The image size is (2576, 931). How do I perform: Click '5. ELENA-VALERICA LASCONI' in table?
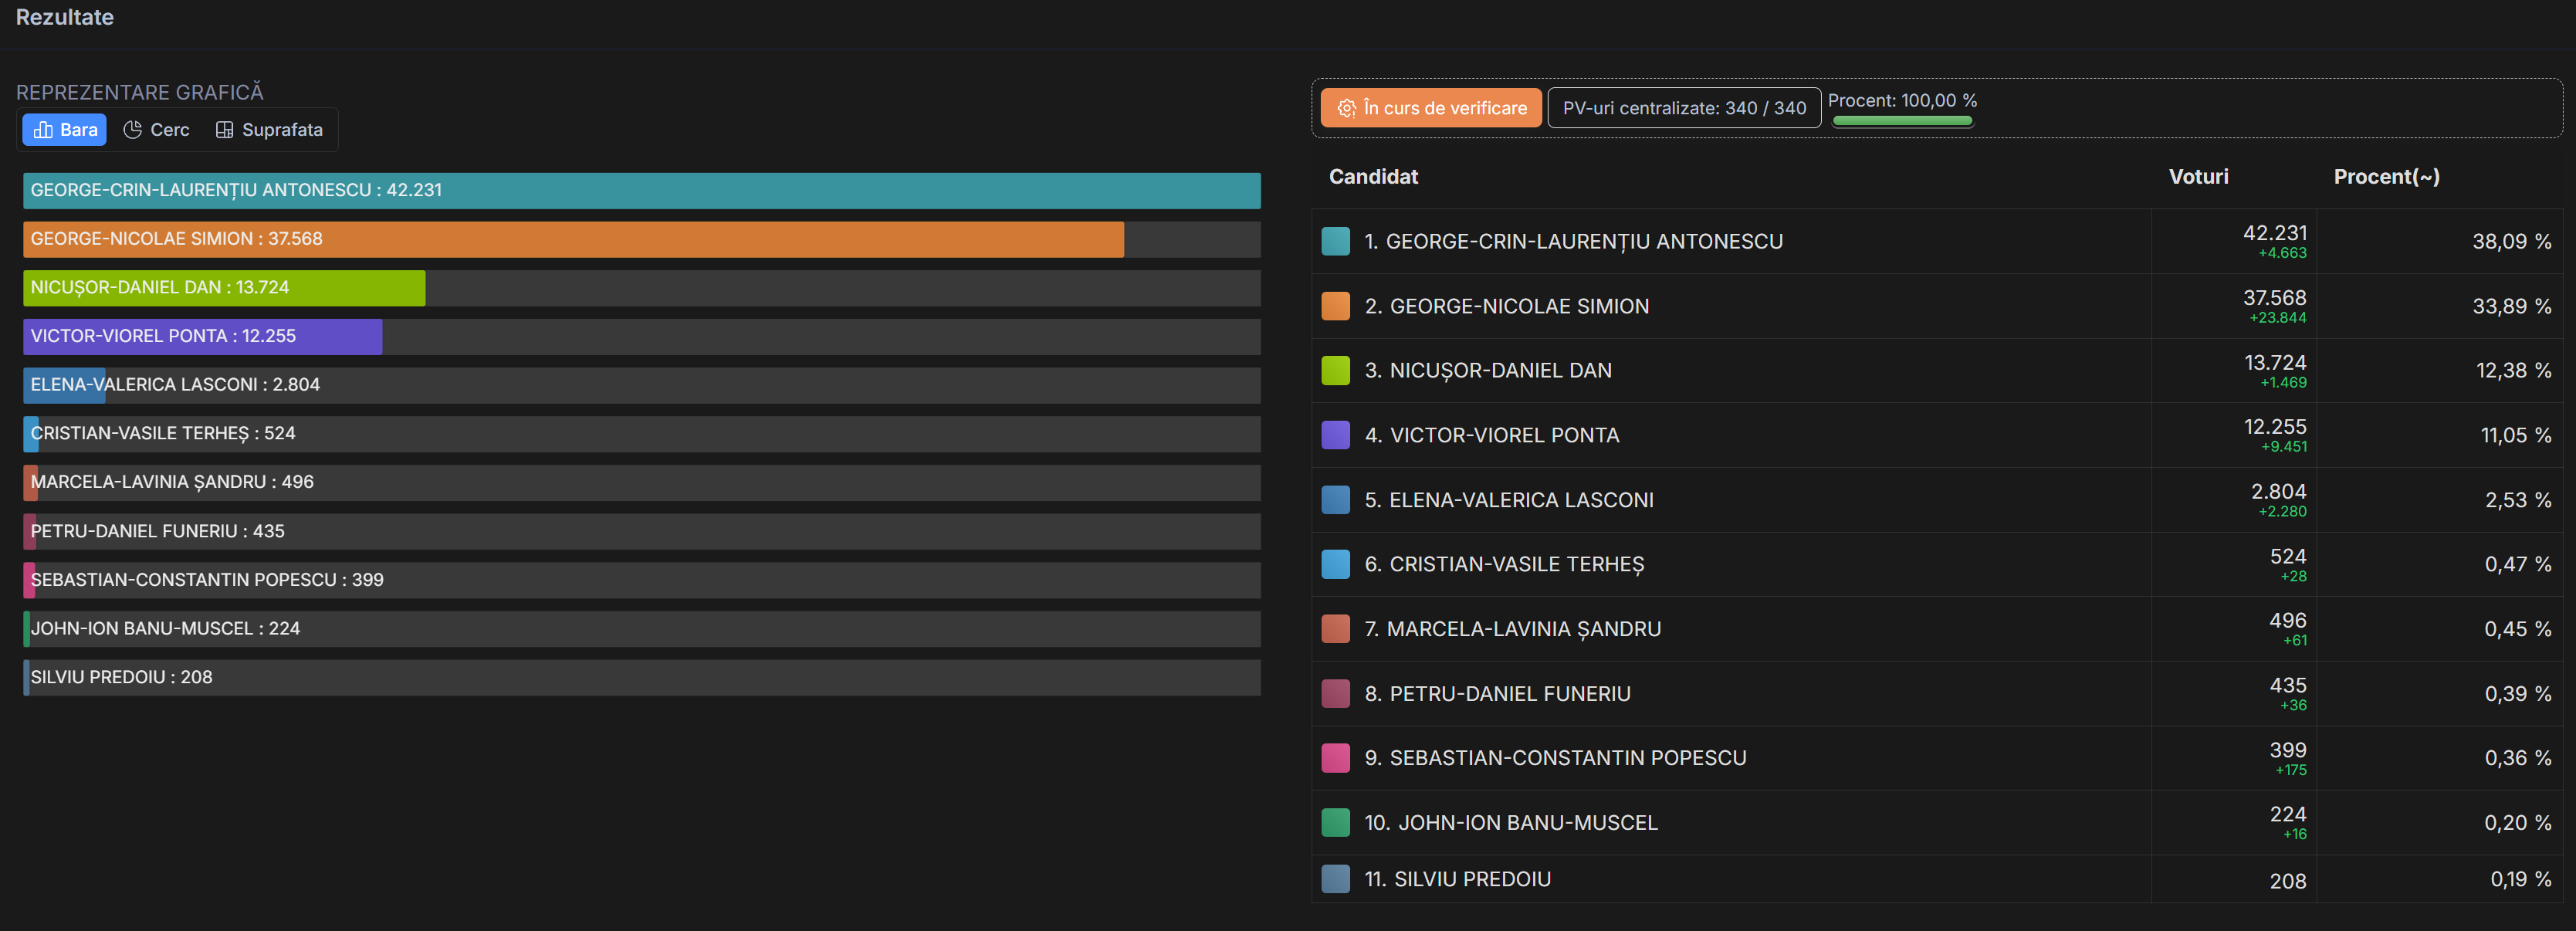1509,500
